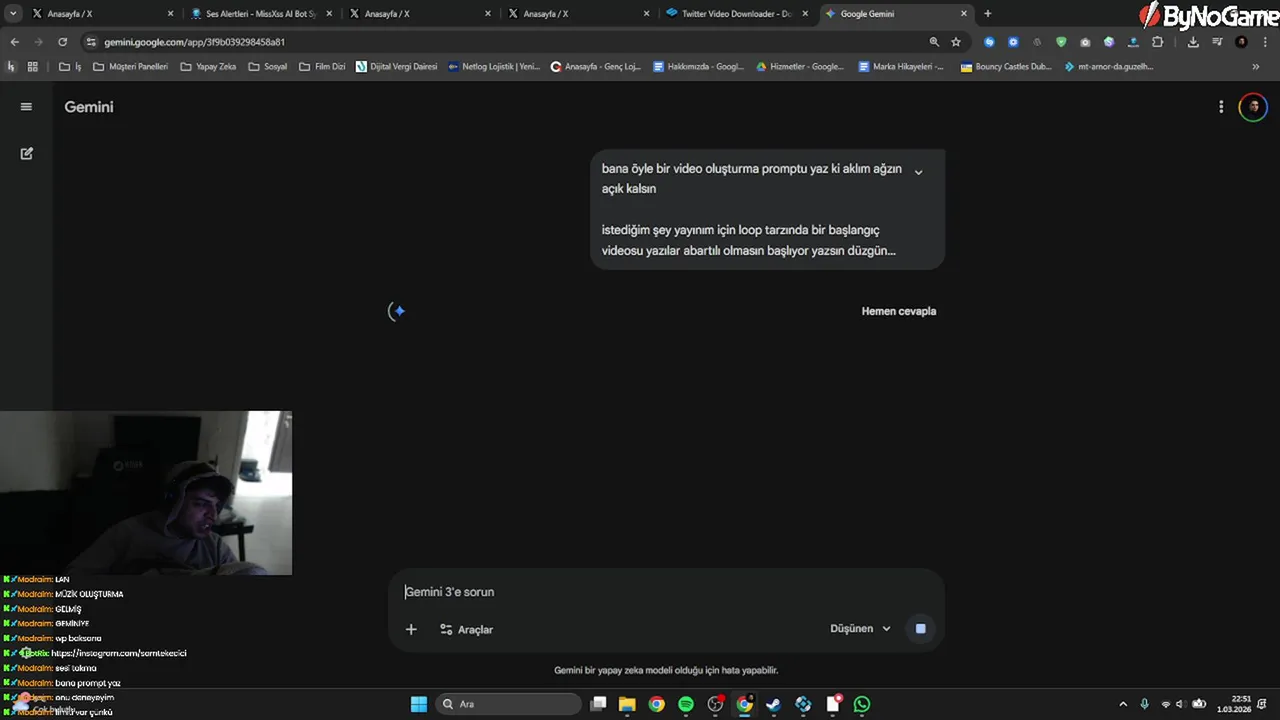Viewport: 1280px width, 720px height.
Task: Open the Araçlar tools menu
Action: tap(466, 629)
